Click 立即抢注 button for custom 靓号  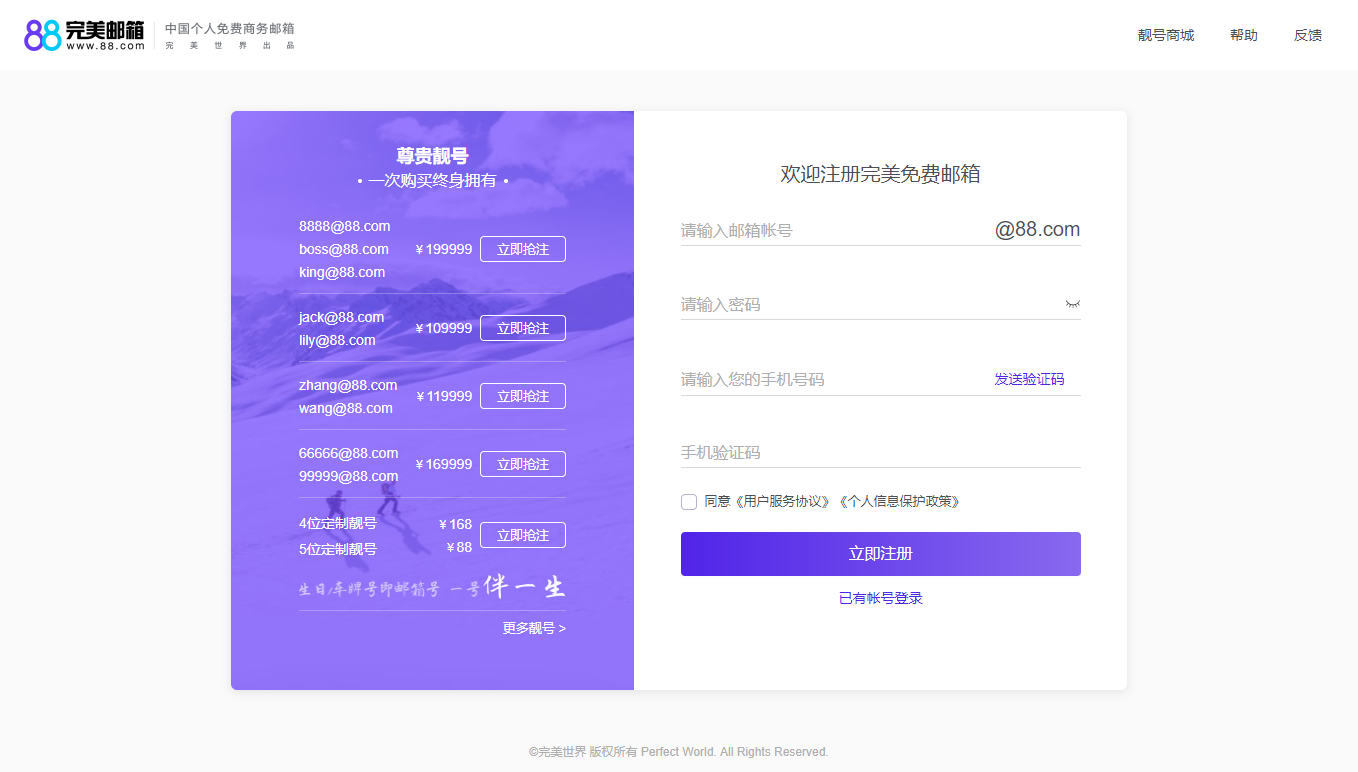pos(523,535)
